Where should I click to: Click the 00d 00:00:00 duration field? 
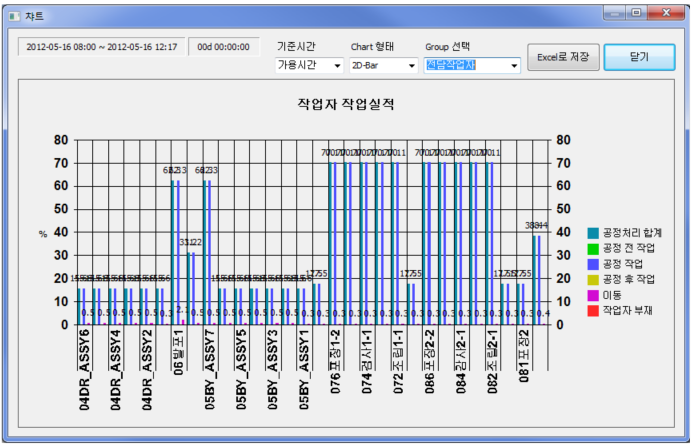click(x=224, y=47)
